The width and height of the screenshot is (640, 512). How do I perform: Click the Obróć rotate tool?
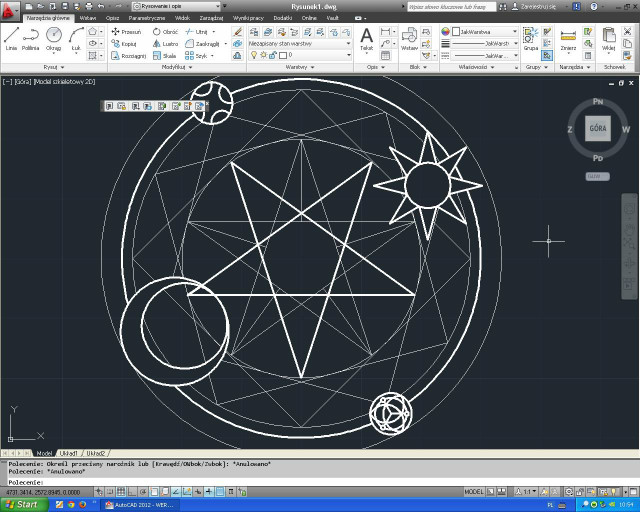165,31
